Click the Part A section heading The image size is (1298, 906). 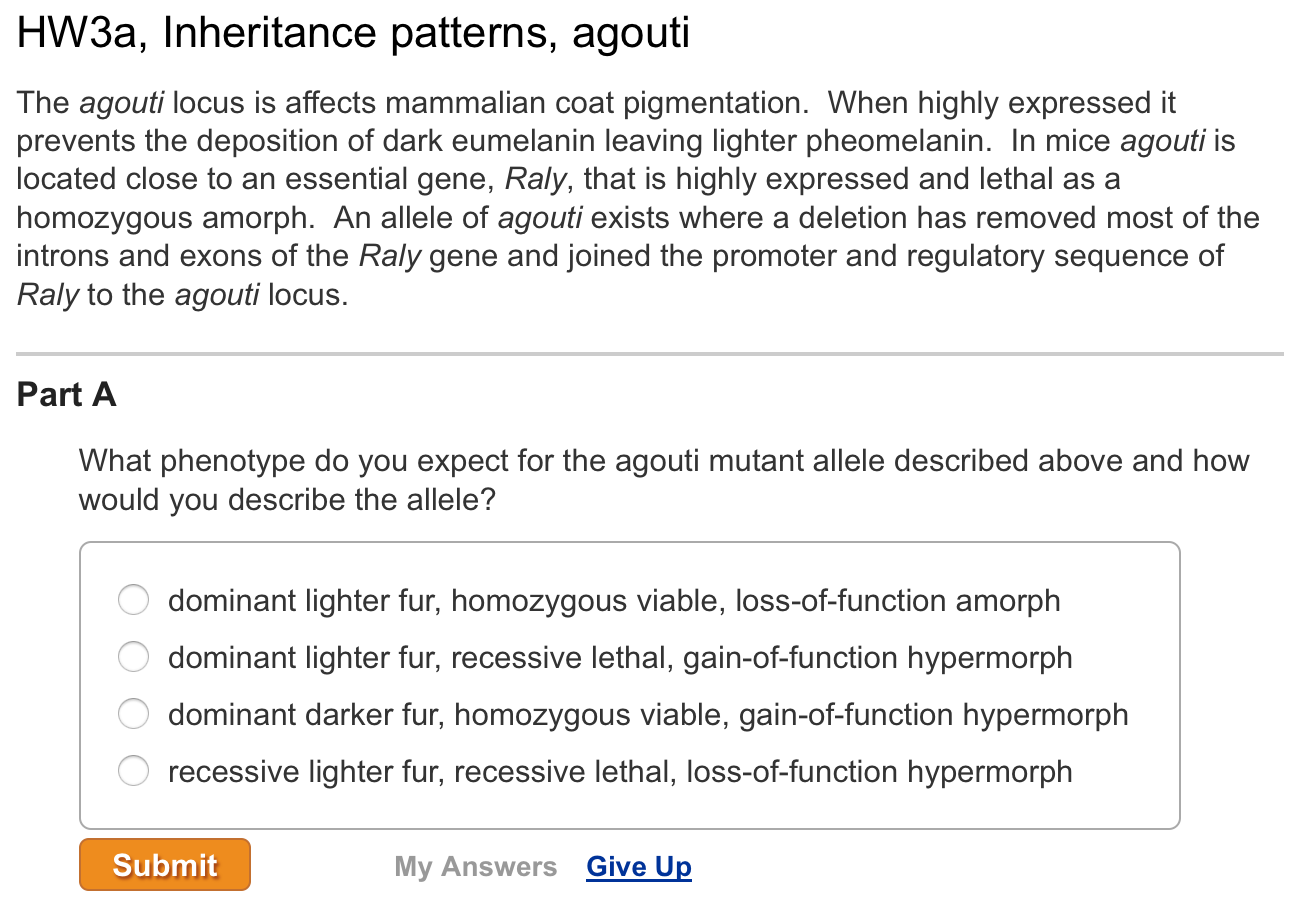66,395
